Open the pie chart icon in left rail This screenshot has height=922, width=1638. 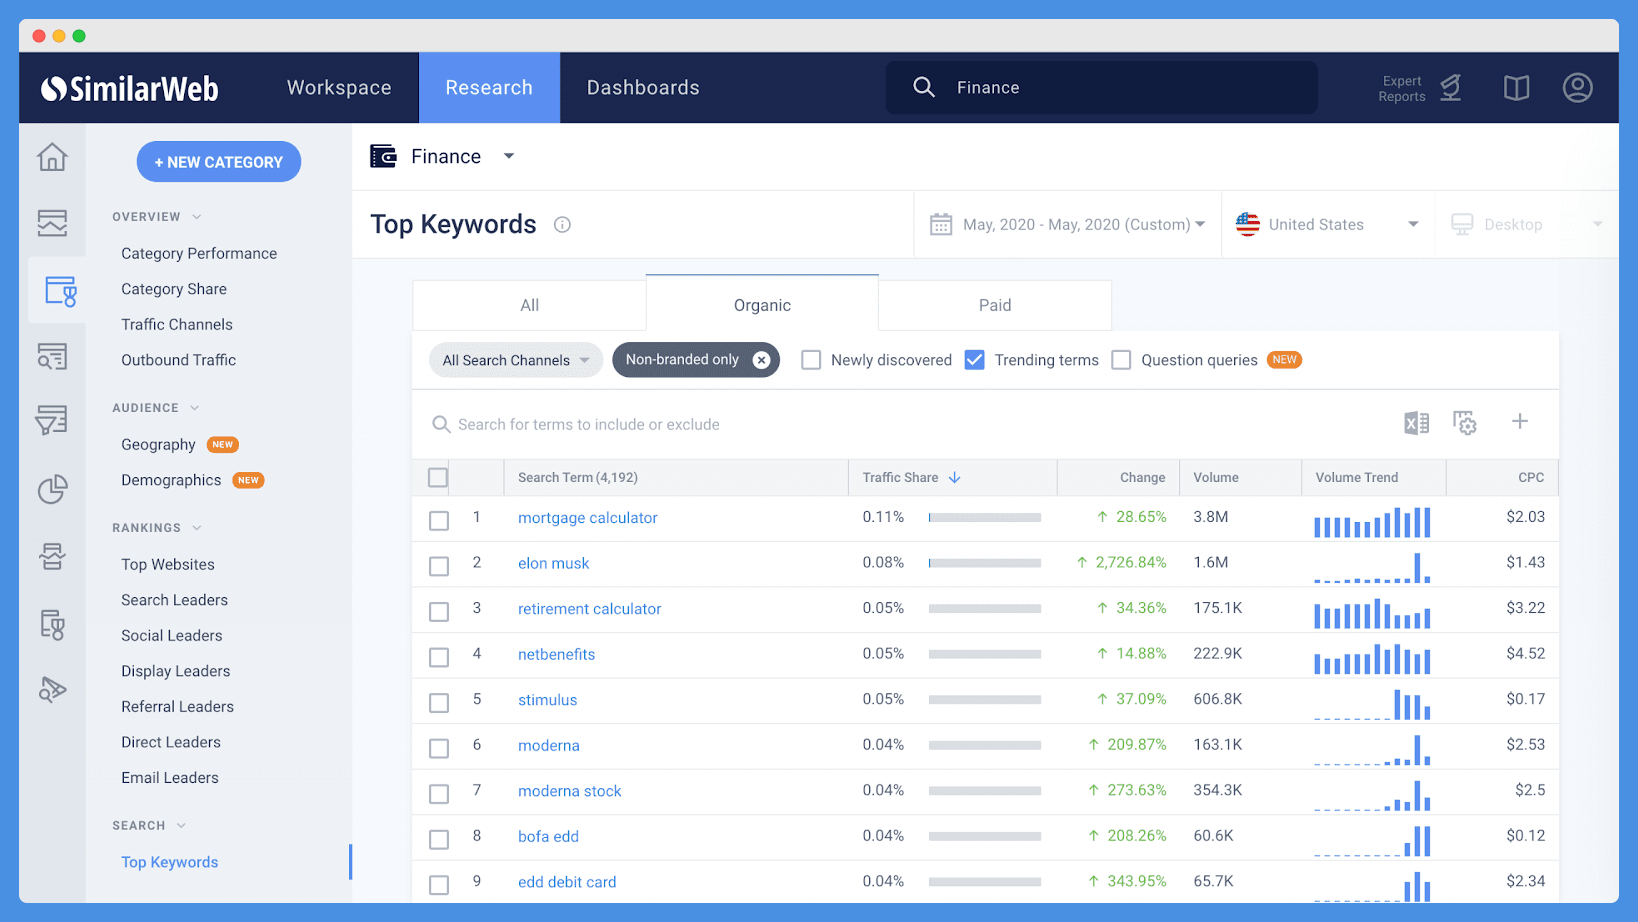[x=52, y=490]
